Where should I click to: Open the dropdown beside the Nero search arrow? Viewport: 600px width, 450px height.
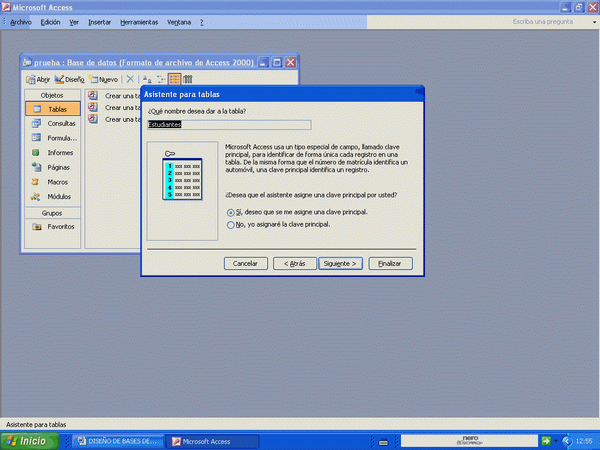(556, 441)
